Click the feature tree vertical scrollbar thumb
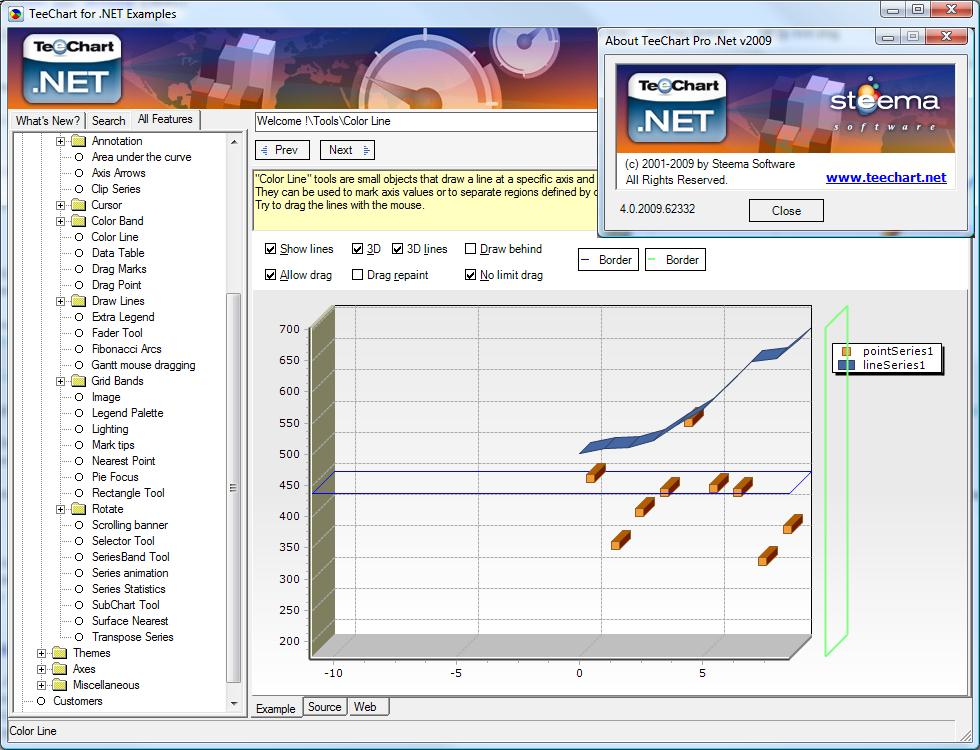This screenshot has width=980, height=750. [233, 488]
